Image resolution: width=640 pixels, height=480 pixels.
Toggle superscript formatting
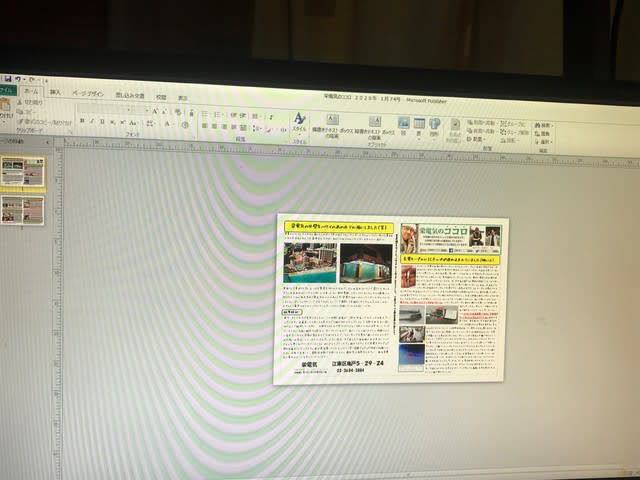(122, 122)
